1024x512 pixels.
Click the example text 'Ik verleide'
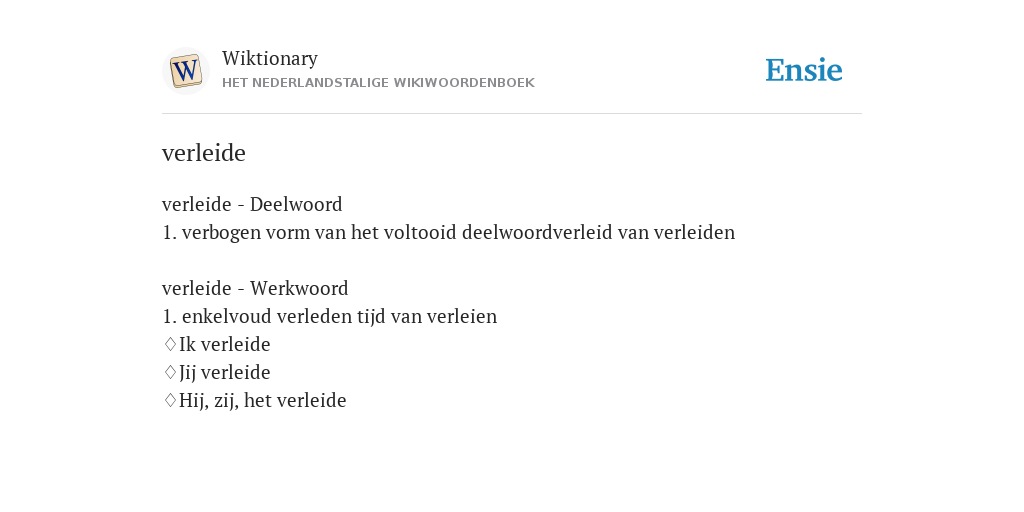225,344
